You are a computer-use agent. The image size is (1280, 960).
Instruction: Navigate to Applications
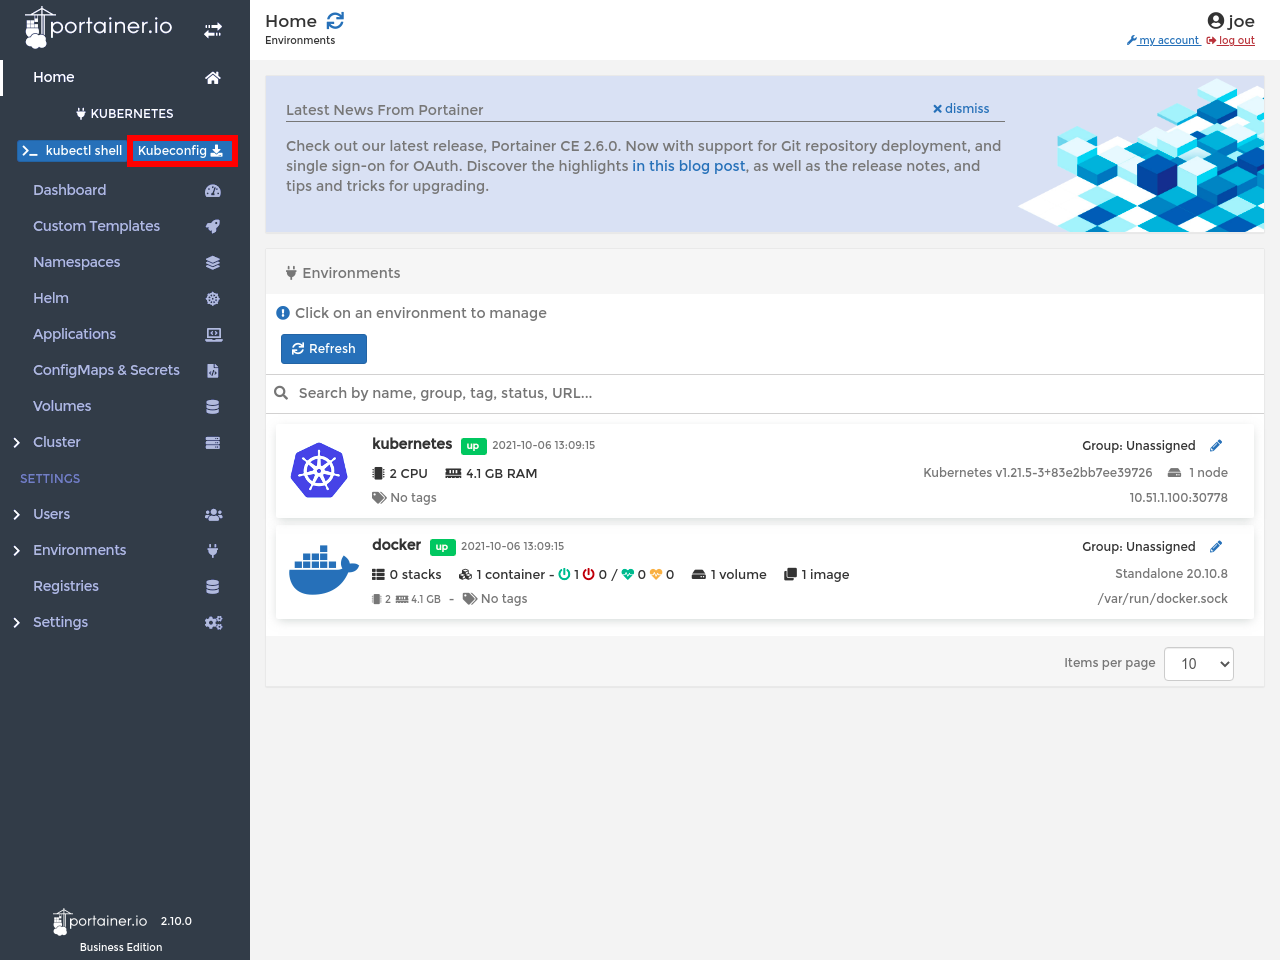point(75,334)
